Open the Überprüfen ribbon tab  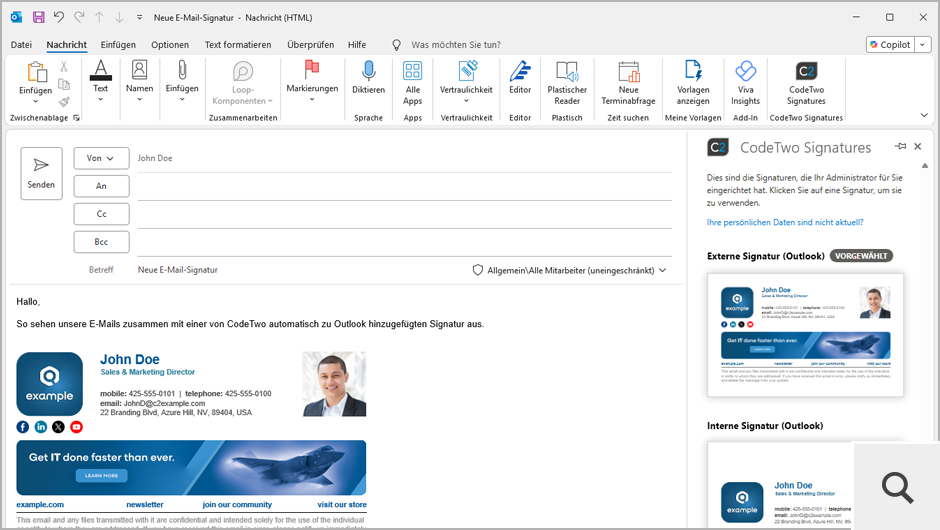311,44
